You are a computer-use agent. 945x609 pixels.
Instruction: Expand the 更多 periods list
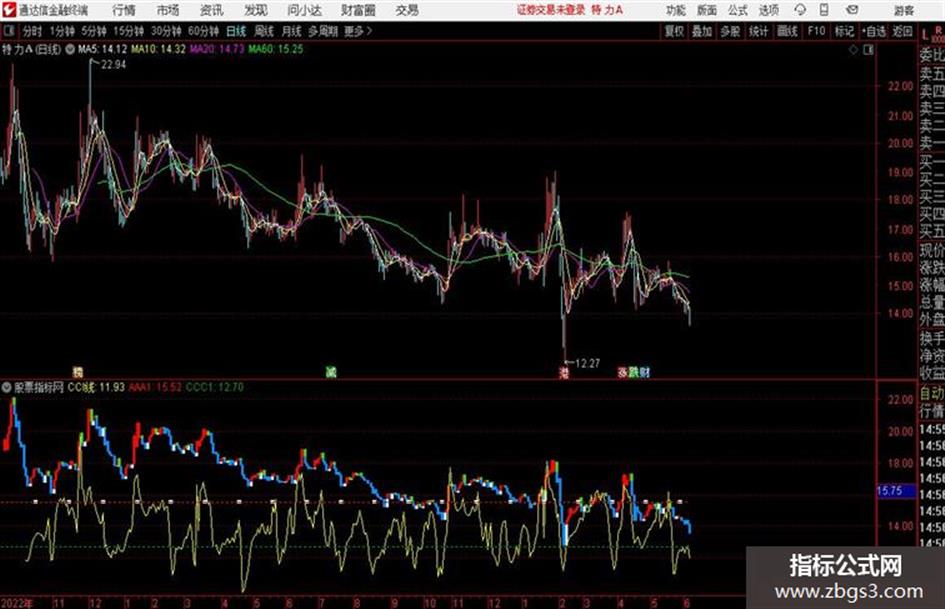(x=358, y=31)
